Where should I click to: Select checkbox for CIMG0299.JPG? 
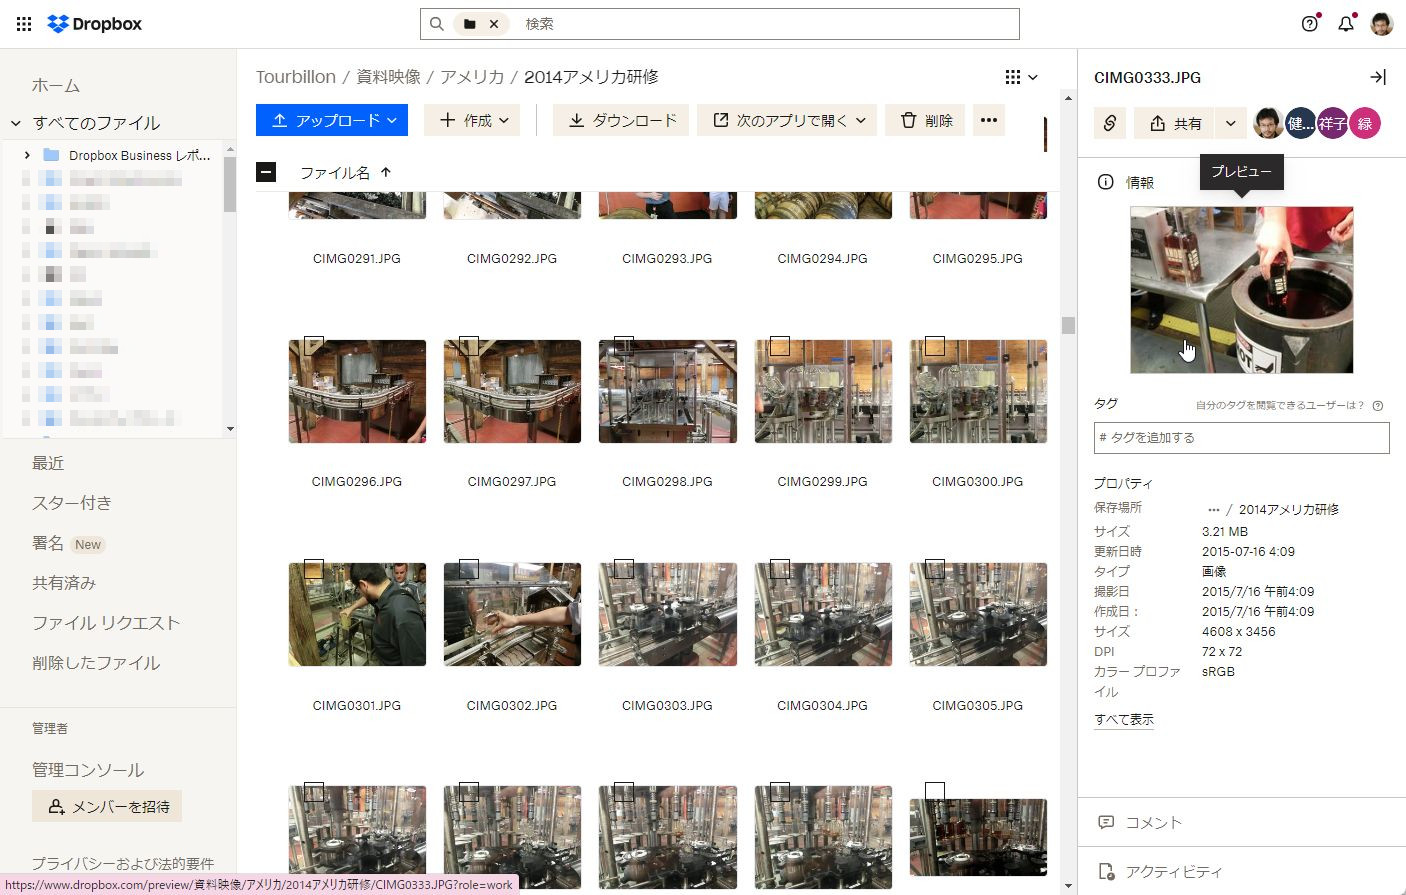click(x=780, y=346)
